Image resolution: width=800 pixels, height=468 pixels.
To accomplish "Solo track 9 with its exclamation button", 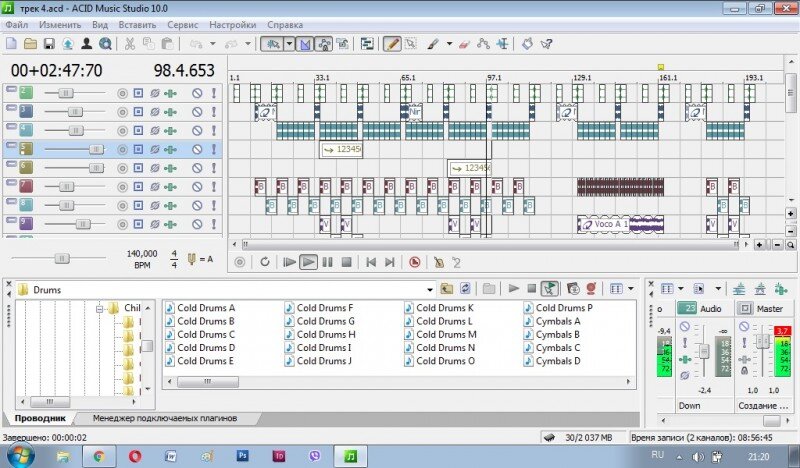I will (x=214, y=224).
